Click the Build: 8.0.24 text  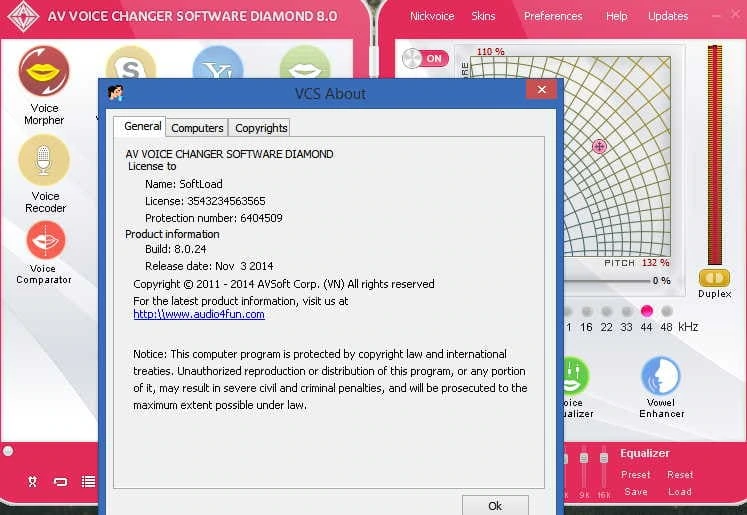pos(176,249)
